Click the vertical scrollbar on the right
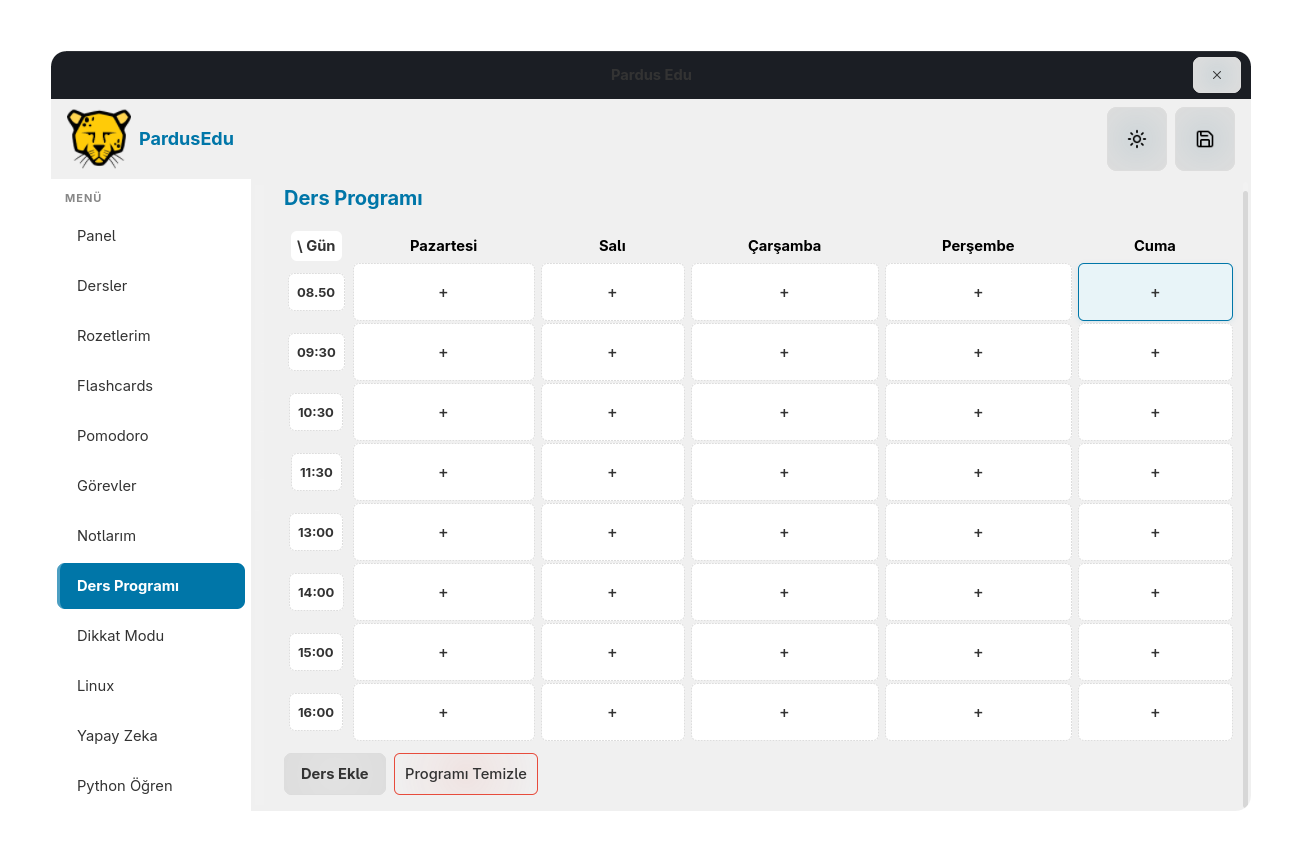Screen dimensions: 1302x862 pyautogui.click(x=1245, y=498)
